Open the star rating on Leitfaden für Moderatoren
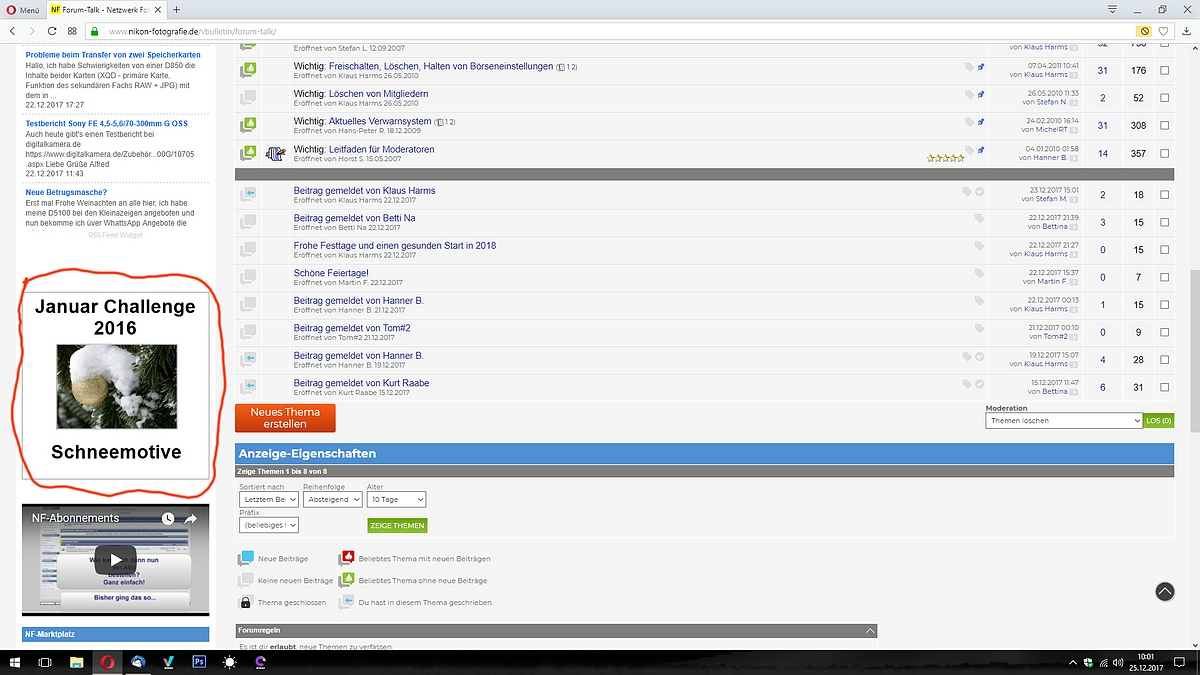 click(945, 158)
